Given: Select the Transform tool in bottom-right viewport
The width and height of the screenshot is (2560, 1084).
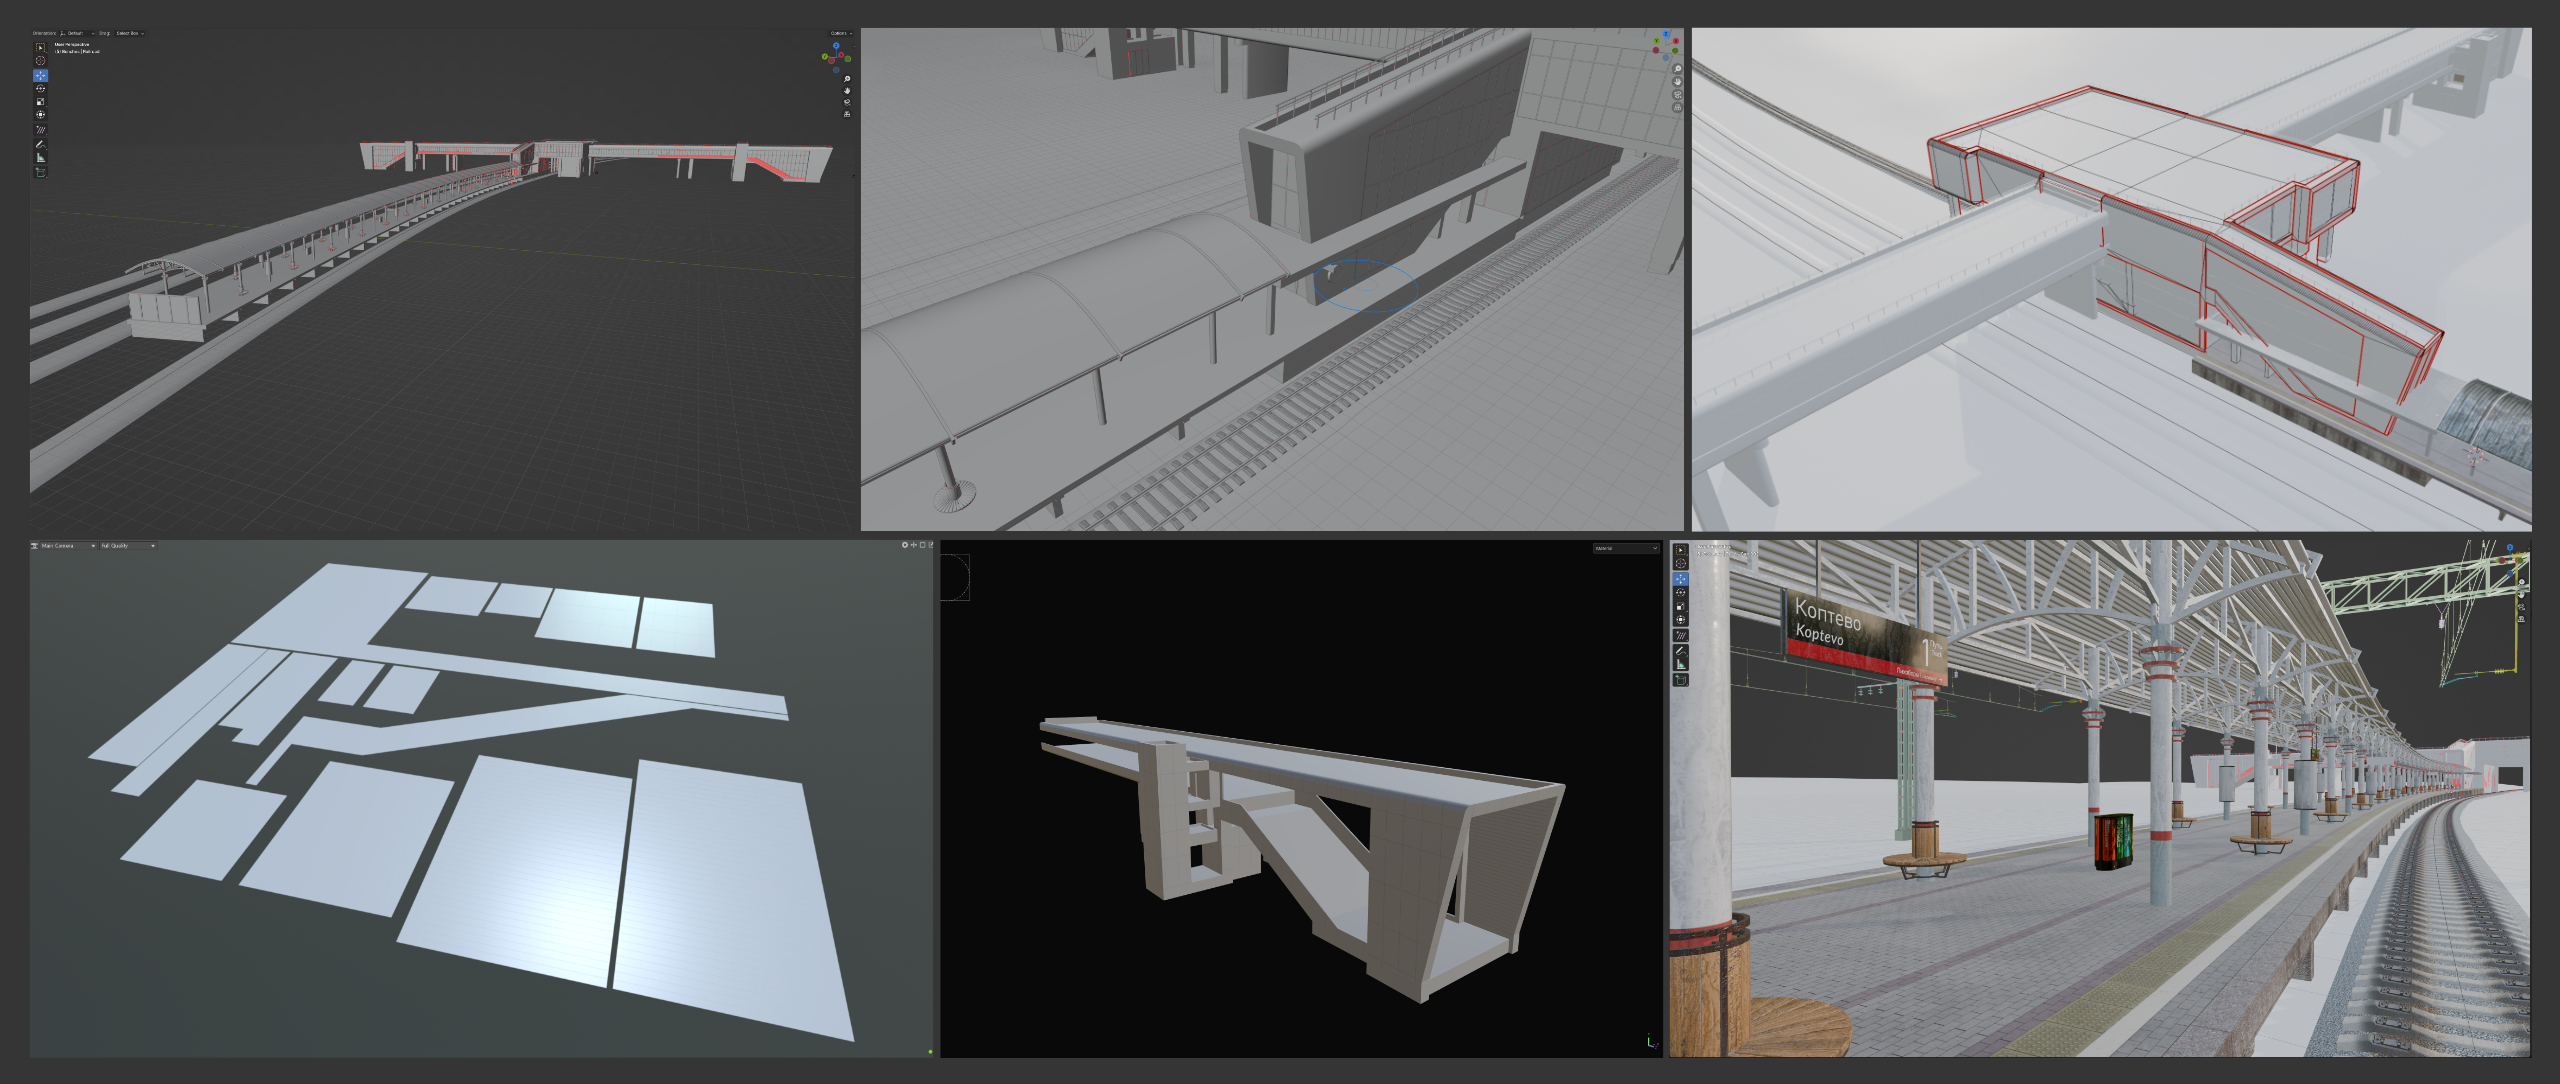Looking at the screenshot, I should coord(1681,619).
